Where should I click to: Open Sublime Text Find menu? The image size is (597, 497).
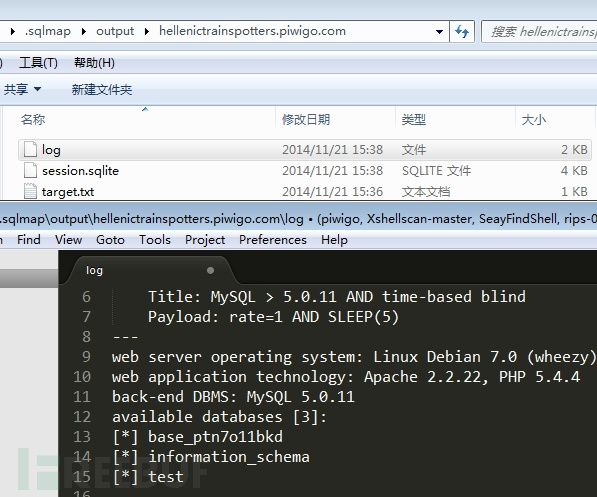[x=29, y=240]
